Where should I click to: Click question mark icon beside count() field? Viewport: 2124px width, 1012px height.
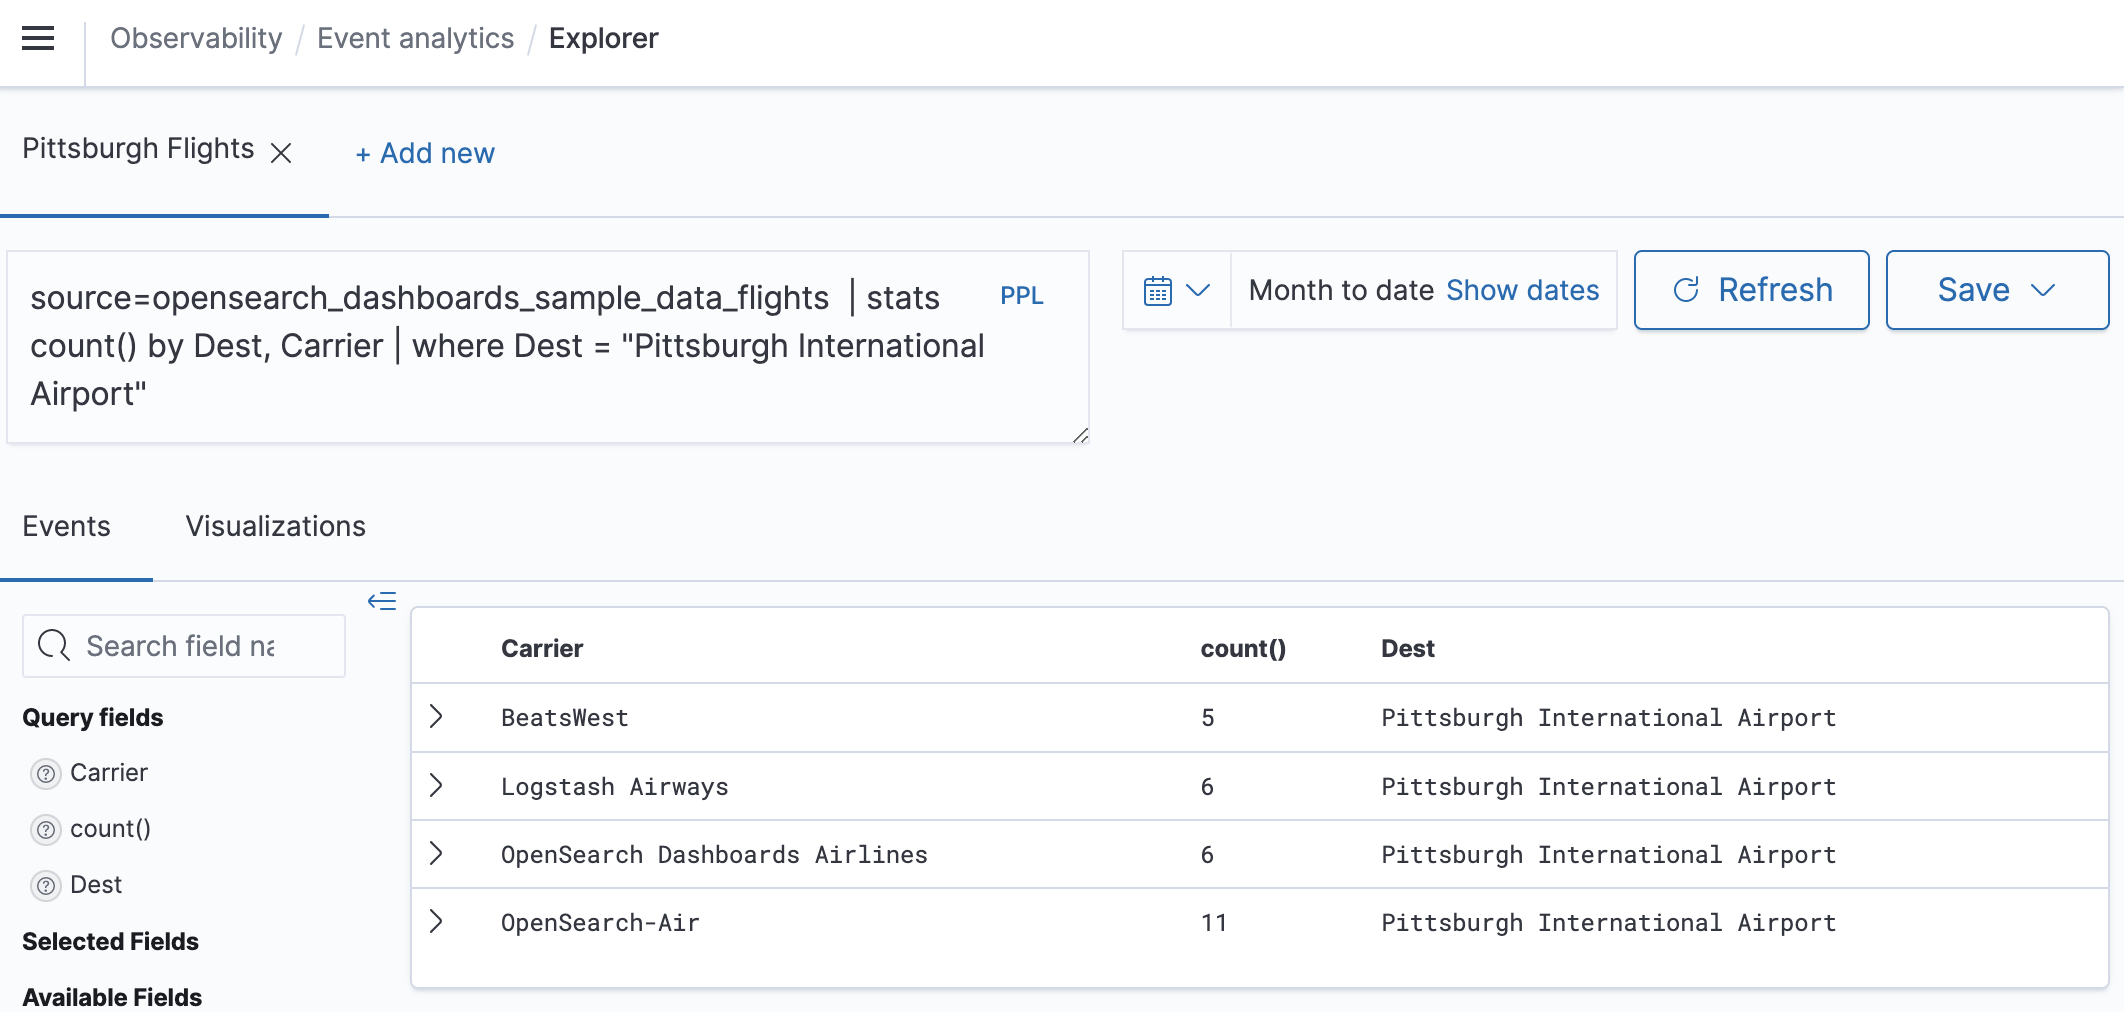pyautogui.click(x=44, y=828)
